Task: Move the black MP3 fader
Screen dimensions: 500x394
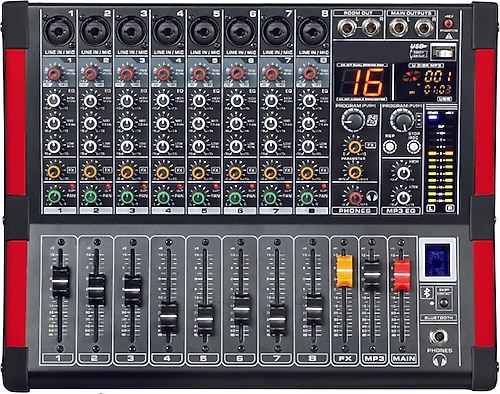Action: 372,275
